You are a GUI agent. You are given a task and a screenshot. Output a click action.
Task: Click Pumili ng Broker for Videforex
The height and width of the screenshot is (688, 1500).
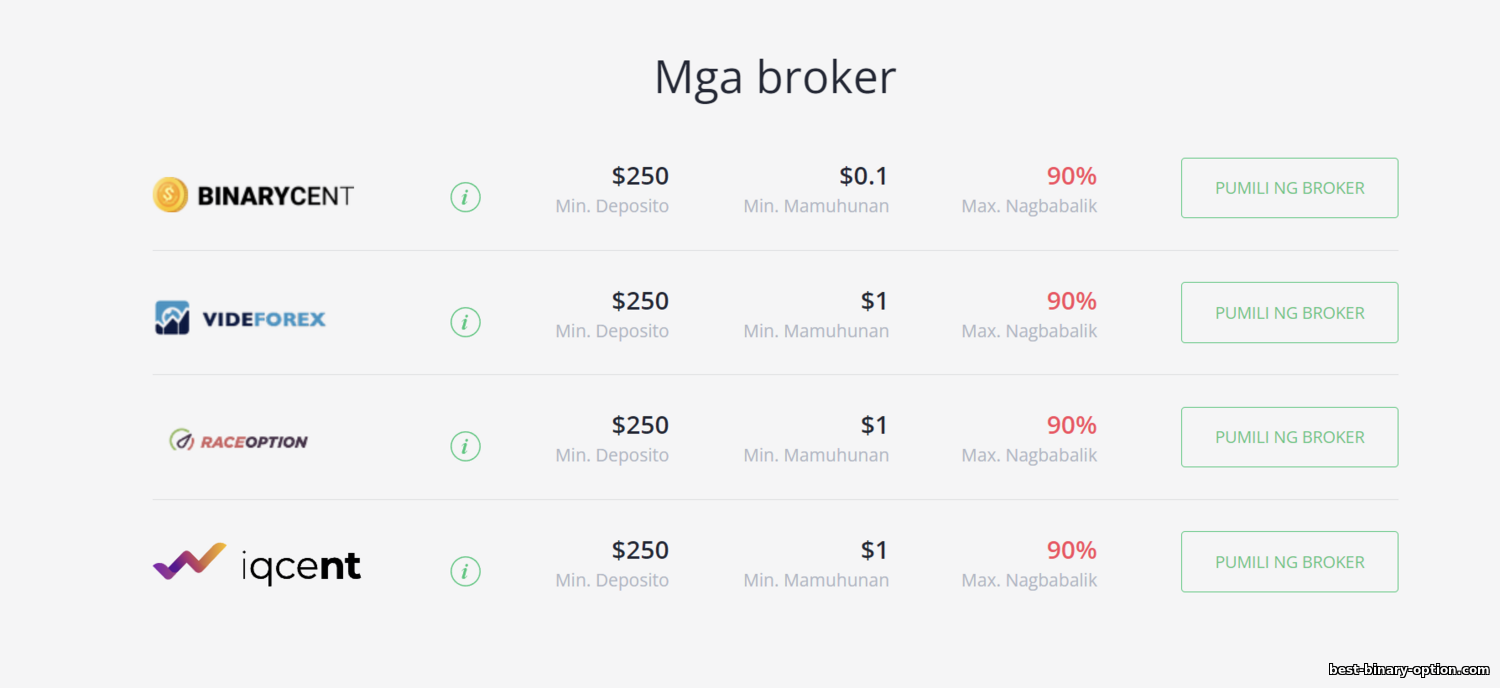coord(1289,312)
